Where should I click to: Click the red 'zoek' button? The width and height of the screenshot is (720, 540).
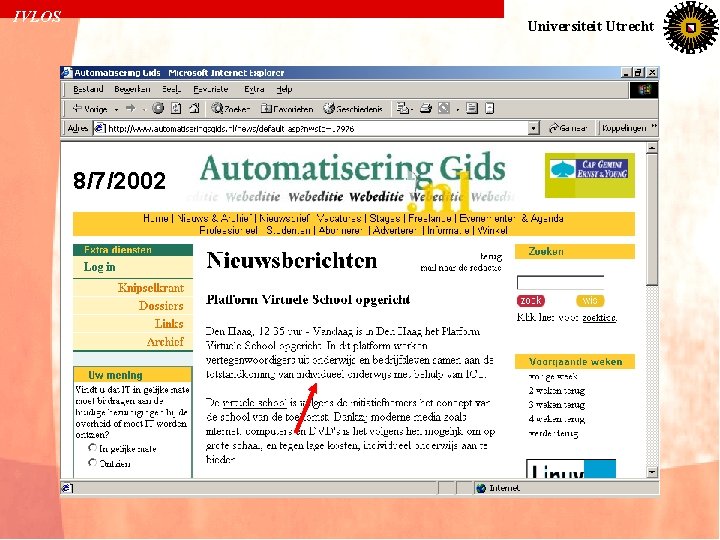click(x=530, y=300)
